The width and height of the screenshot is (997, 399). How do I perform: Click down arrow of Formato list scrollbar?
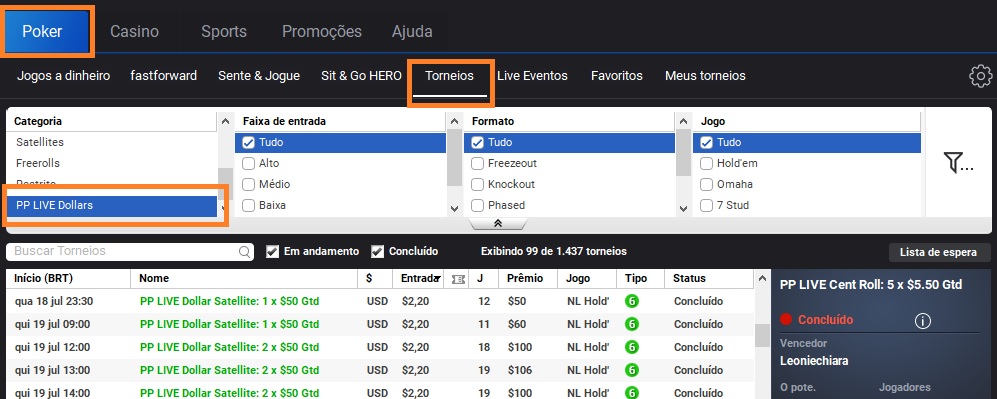coord(683,208)
